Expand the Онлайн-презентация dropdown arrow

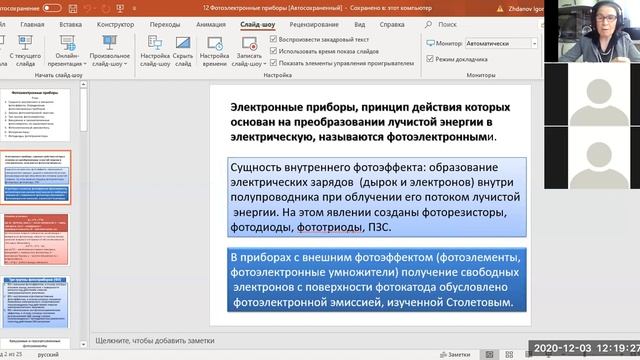(x=84, y=64)
